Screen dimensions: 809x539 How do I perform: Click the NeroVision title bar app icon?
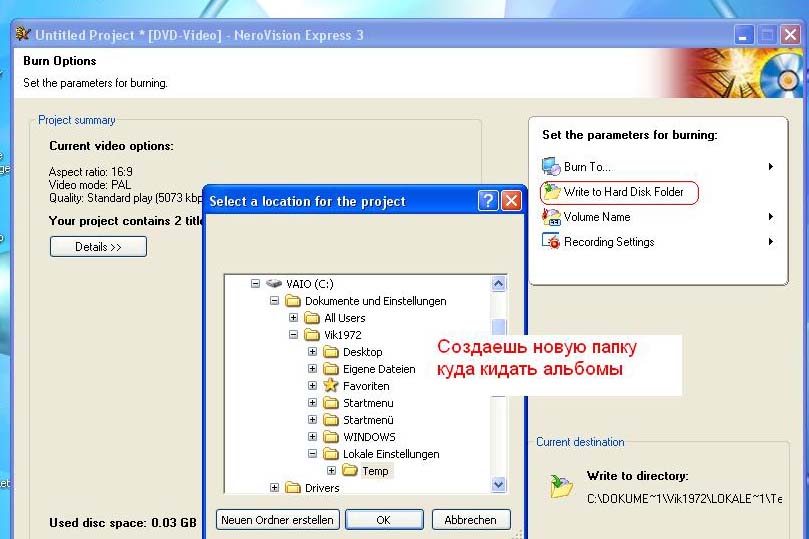click(23, 35)
